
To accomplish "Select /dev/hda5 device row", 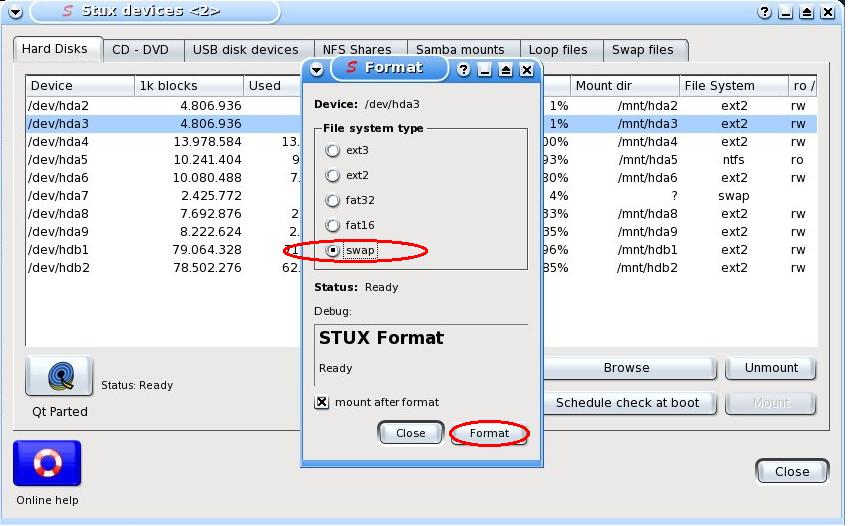I will point(421,160).
